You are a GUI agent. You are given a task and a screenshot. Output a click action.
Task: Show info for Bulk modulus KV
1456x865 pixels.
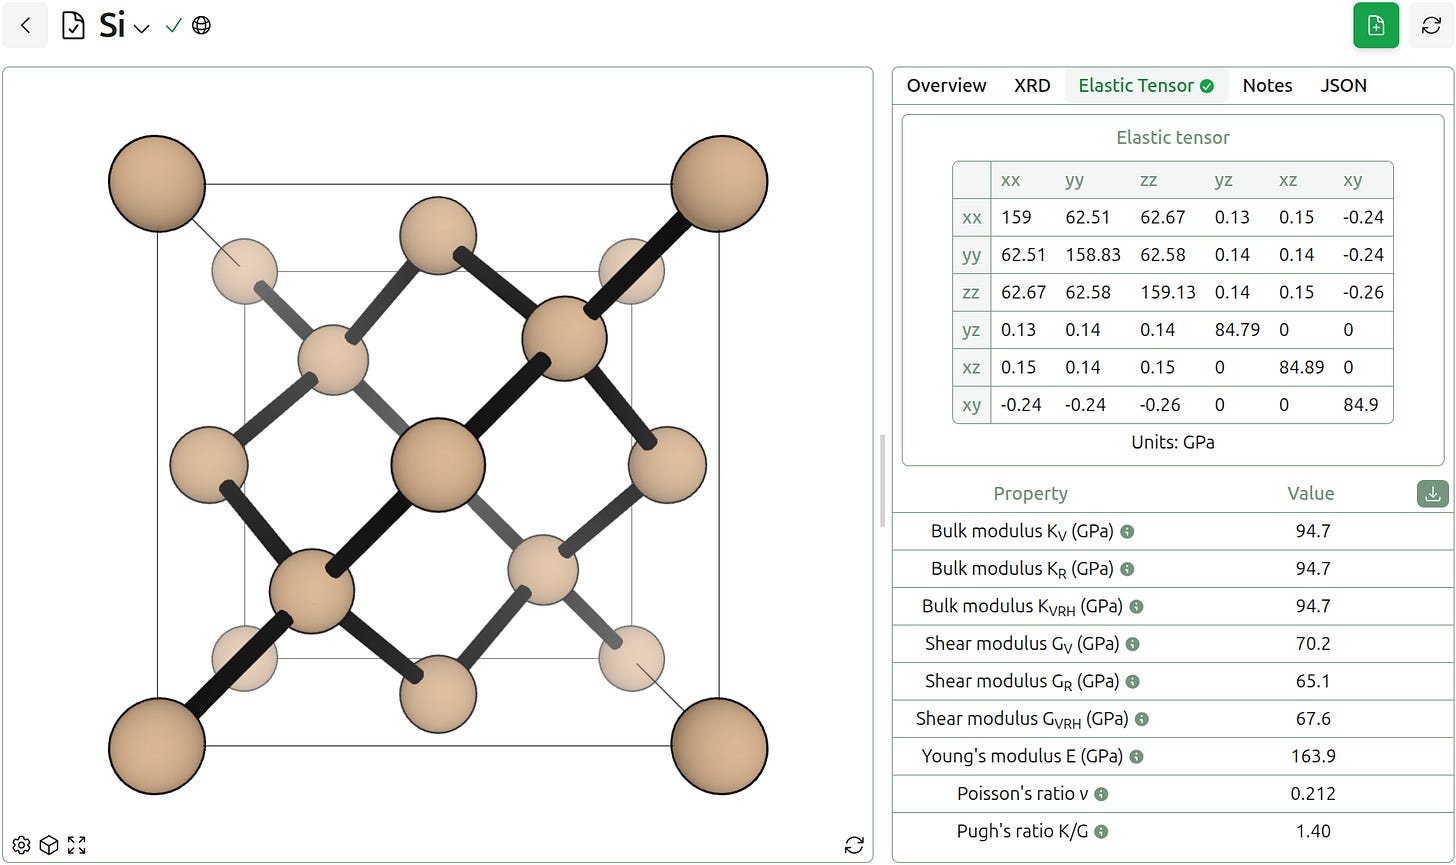1127,532
